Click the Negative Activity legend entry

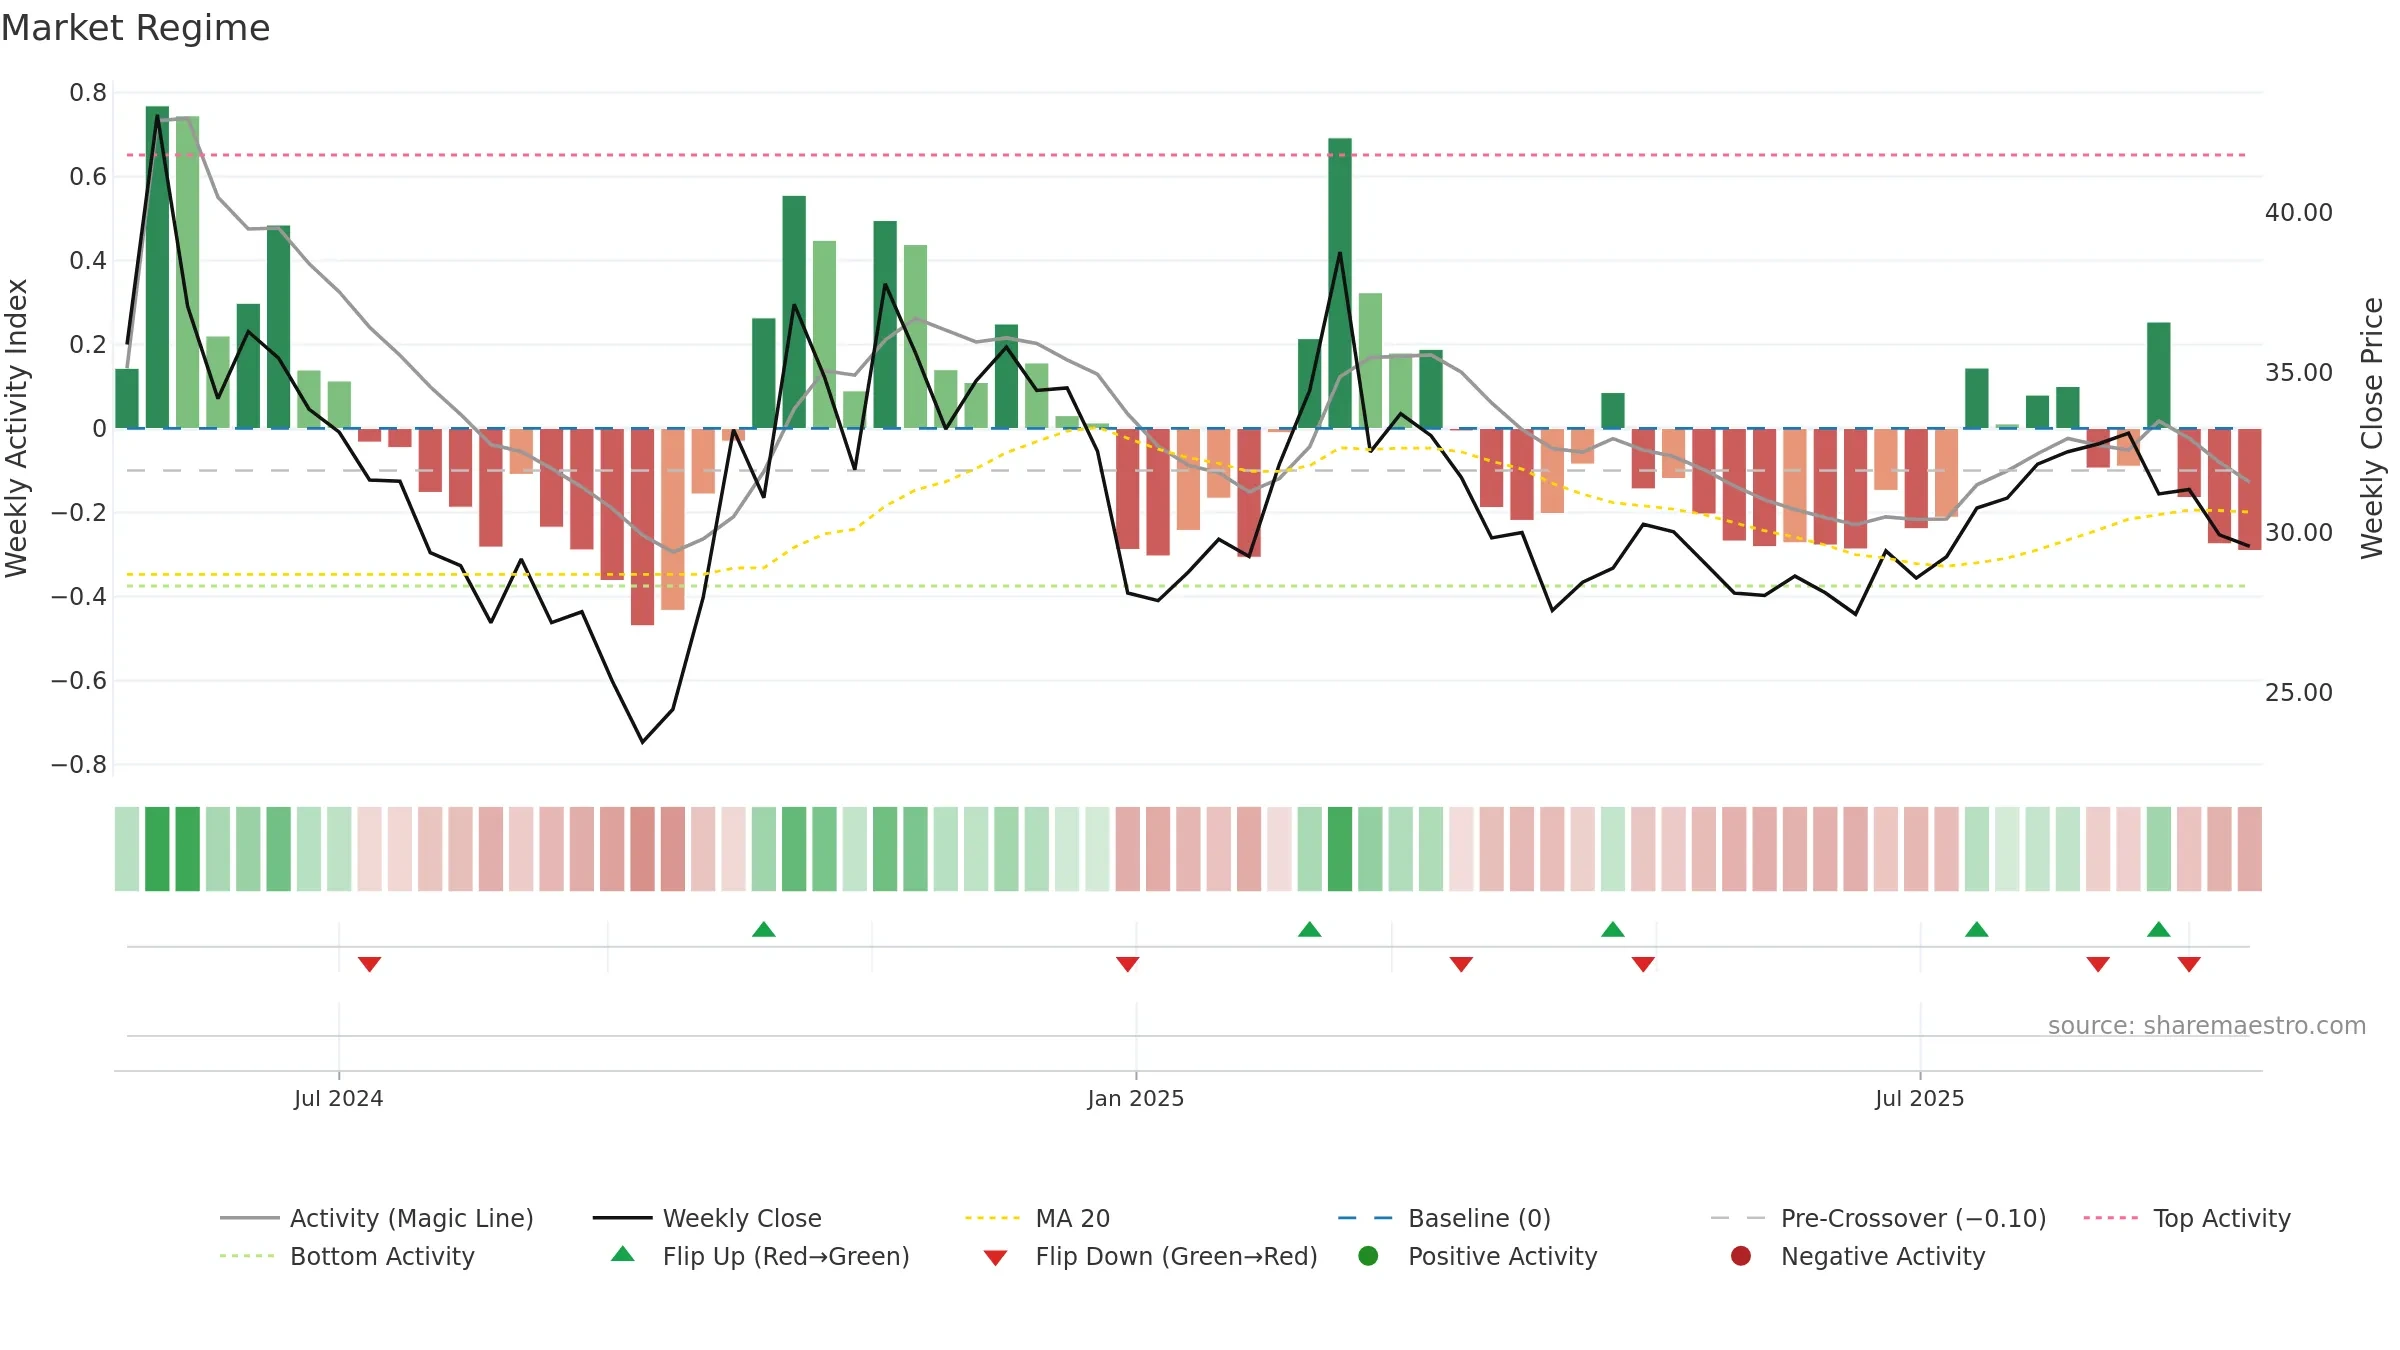[1857, 1256]
